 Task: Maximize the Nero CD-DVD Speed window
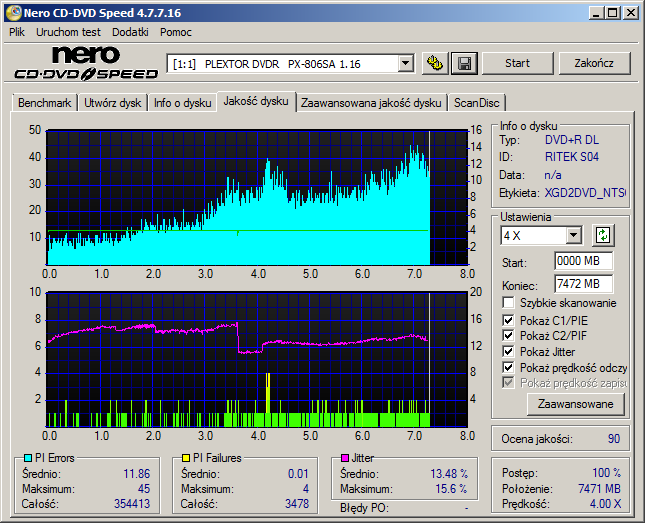pos(613,13)
